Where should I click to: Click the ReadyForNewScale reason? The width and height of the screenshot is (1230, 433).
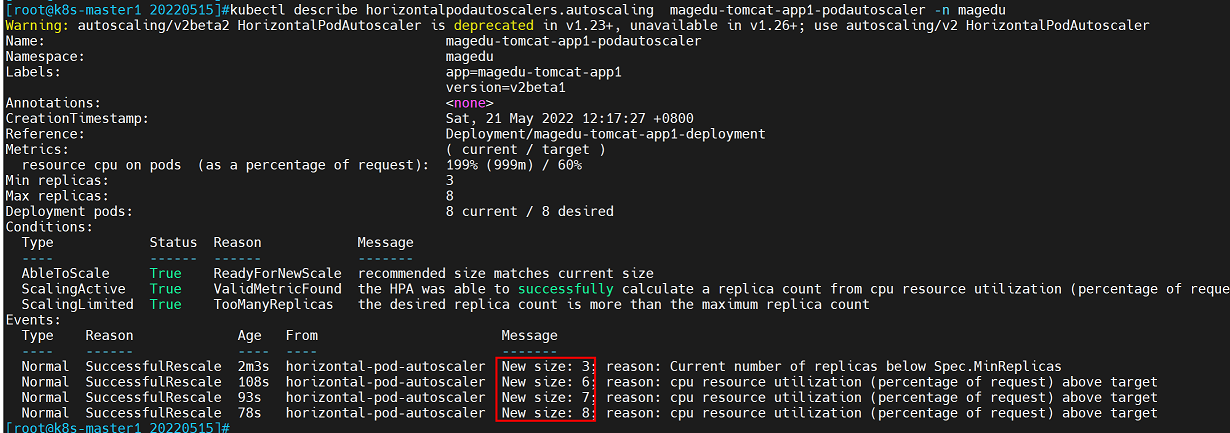pyautogui.click(x=277, y=273)
